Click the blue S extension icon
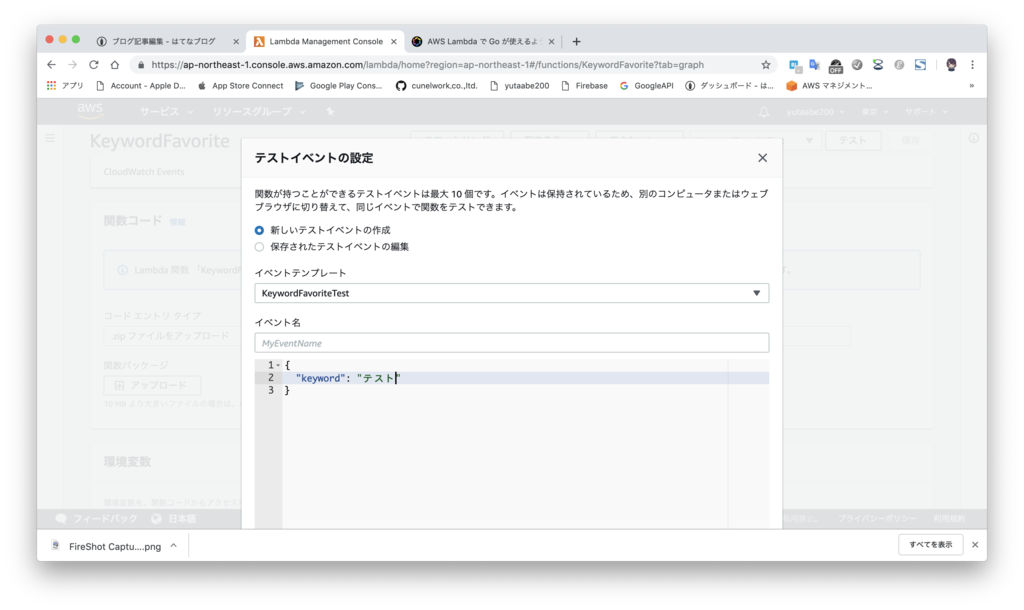Image resolution: width=1024 pixels, height=610 pixels. point(920,65)
